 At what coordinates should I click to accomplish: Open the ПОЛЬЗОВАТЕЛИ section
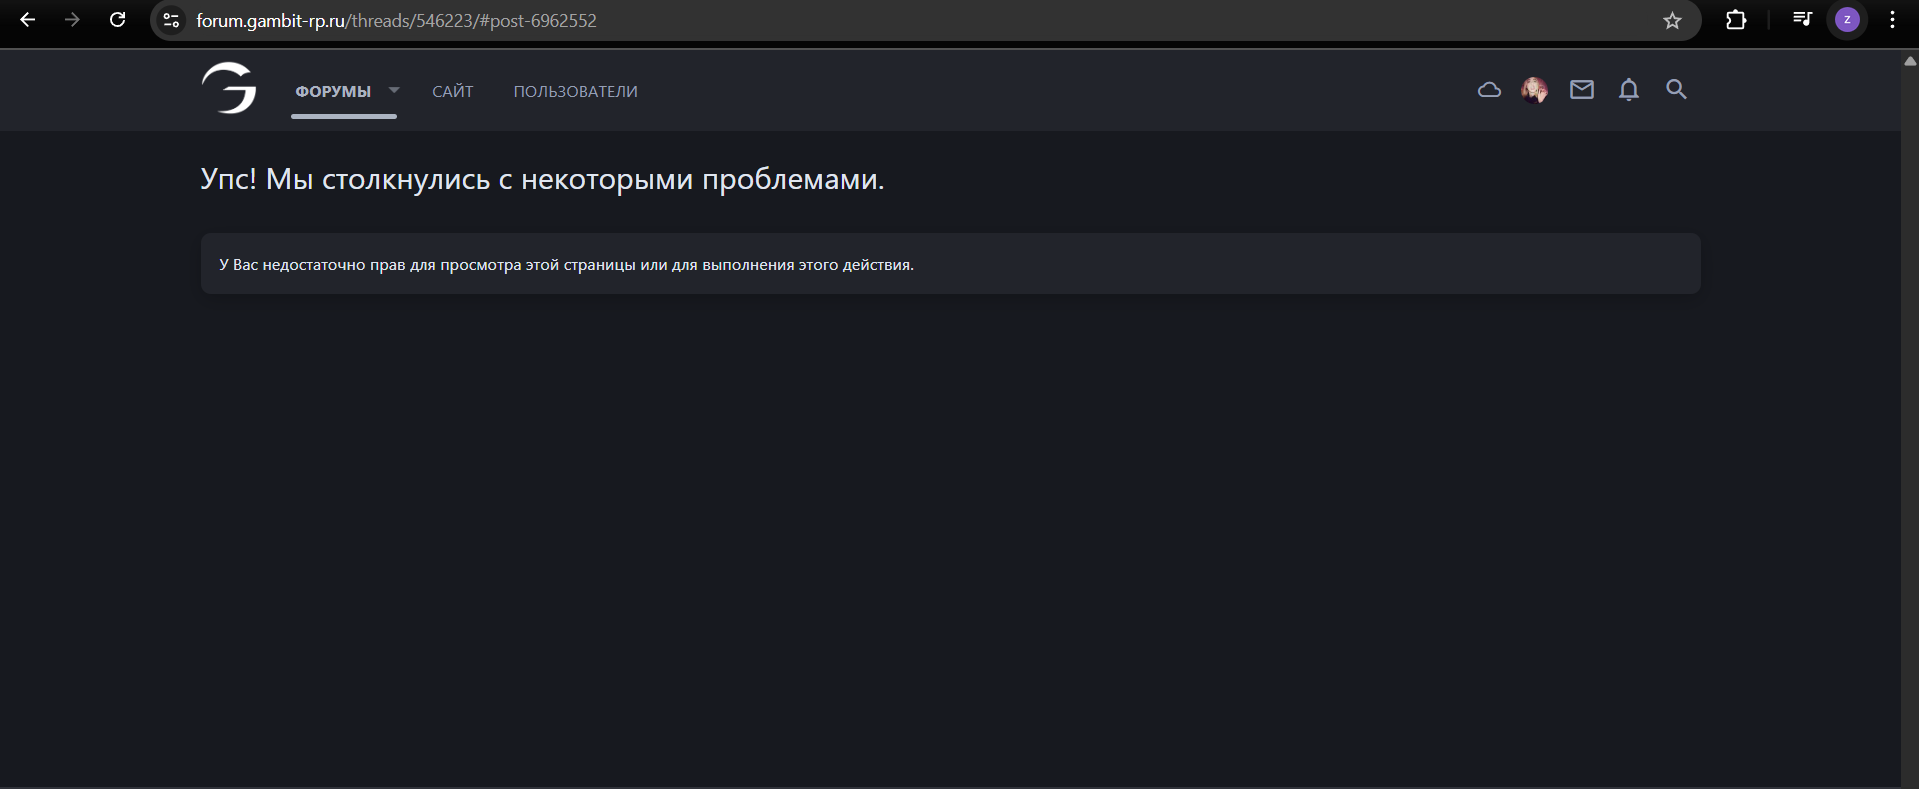click(x=575, y=91)
